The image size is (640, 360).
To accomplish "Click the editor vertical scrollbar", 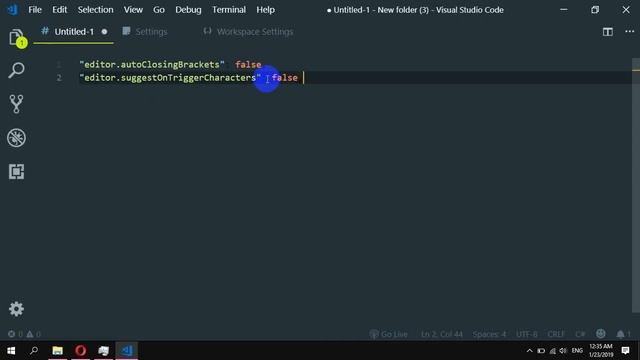I will coord(636,186).
